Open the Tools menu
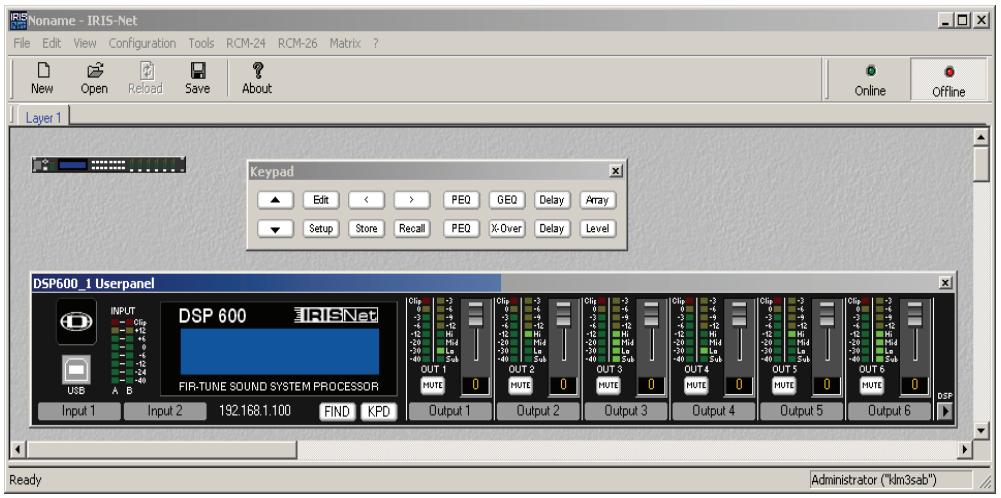This screenshot has height=498, width=1001. click(x=201, y=43)
